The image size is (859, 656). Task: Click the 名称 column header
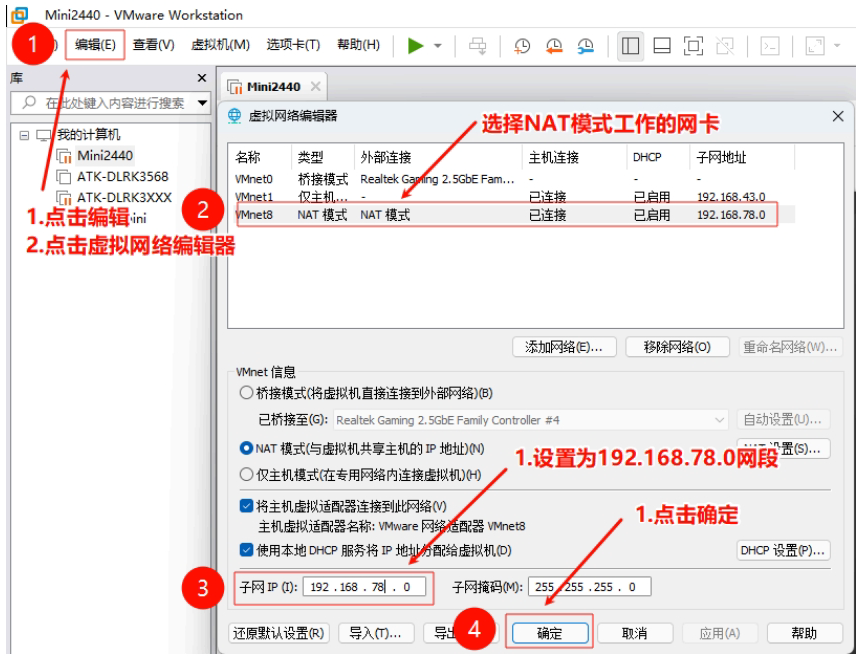pos(248,158)
